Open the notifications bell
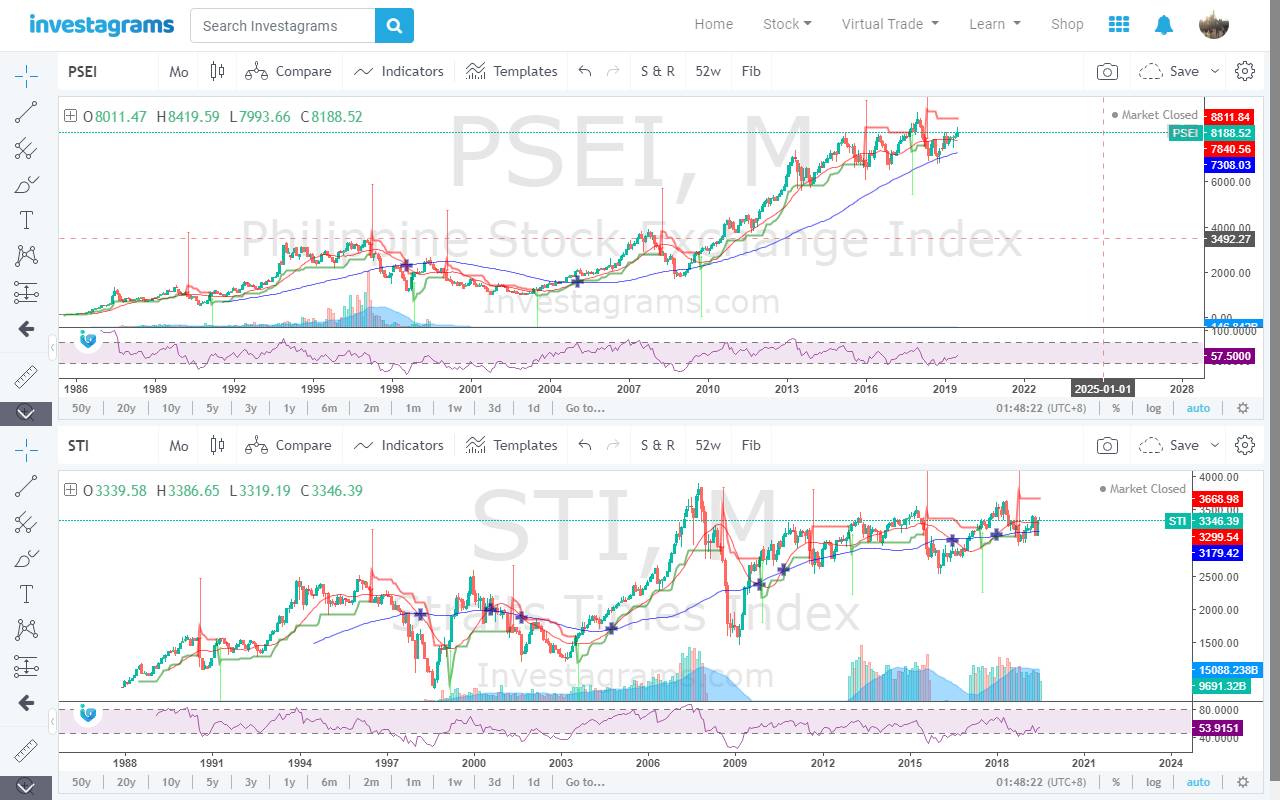Screen dimensions: 1280x800 [x=1163, y=24]
